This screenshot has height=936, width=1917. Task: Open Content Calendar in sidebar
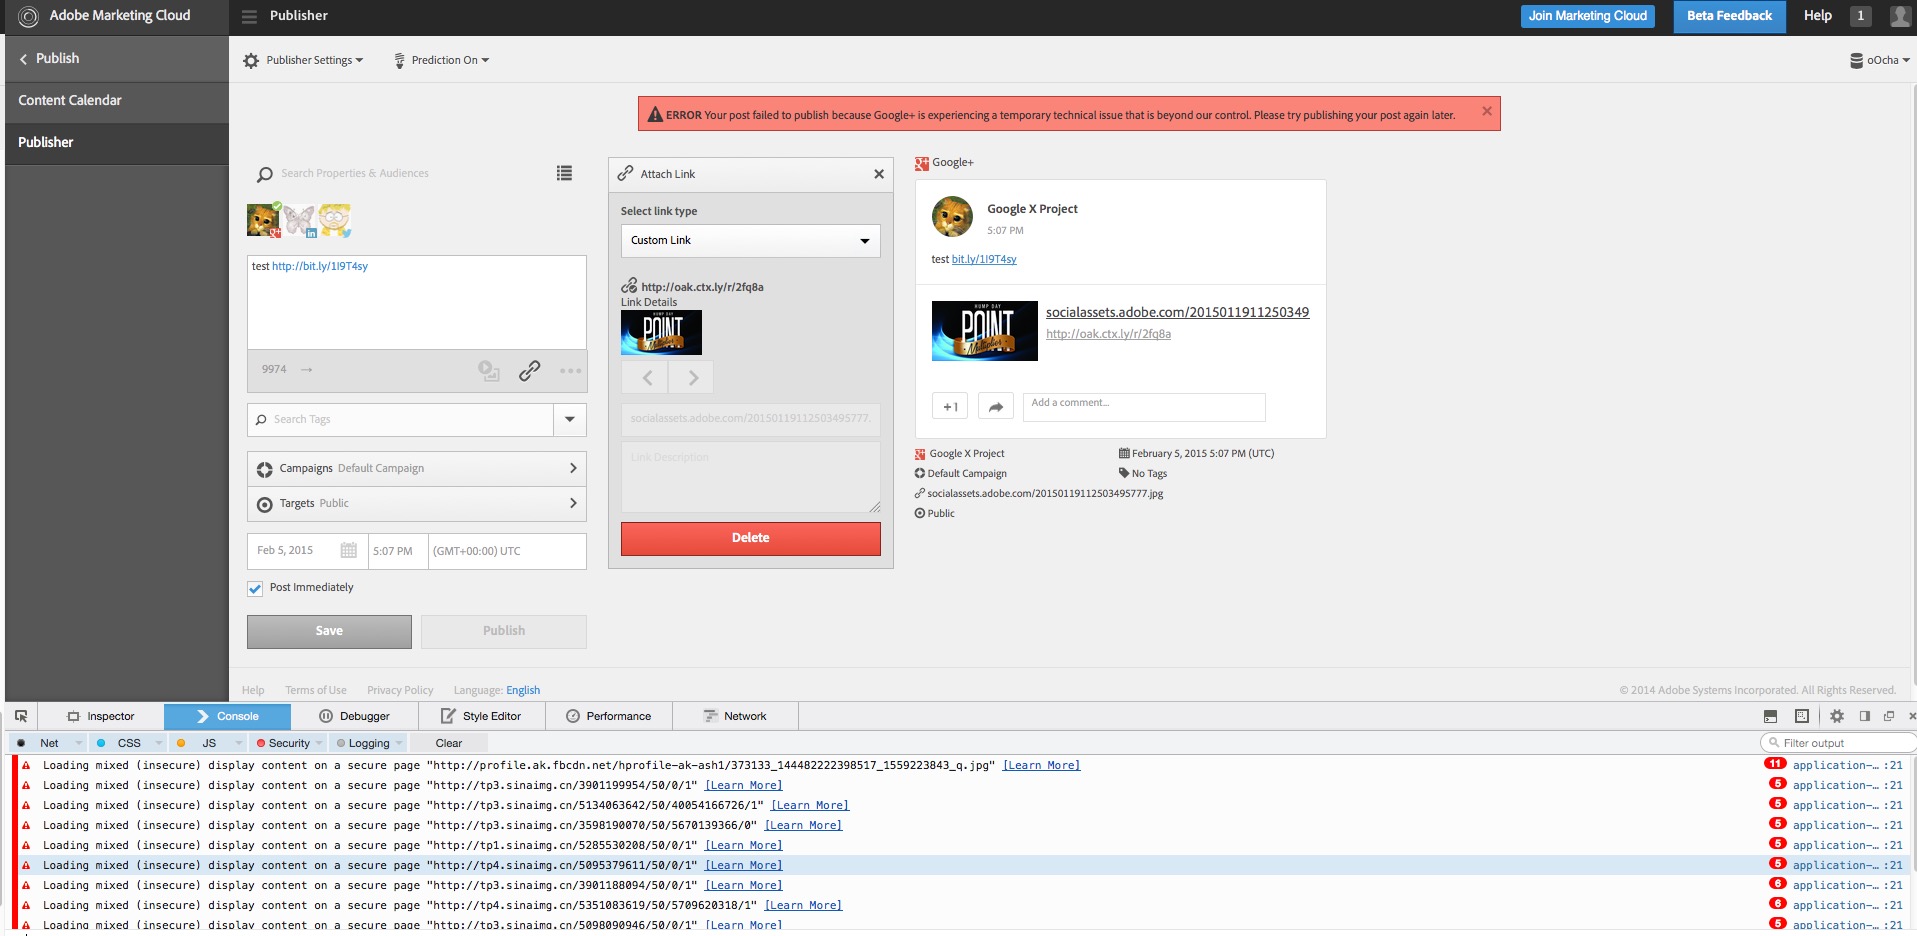pyautogui.click(x=117, y=100)
